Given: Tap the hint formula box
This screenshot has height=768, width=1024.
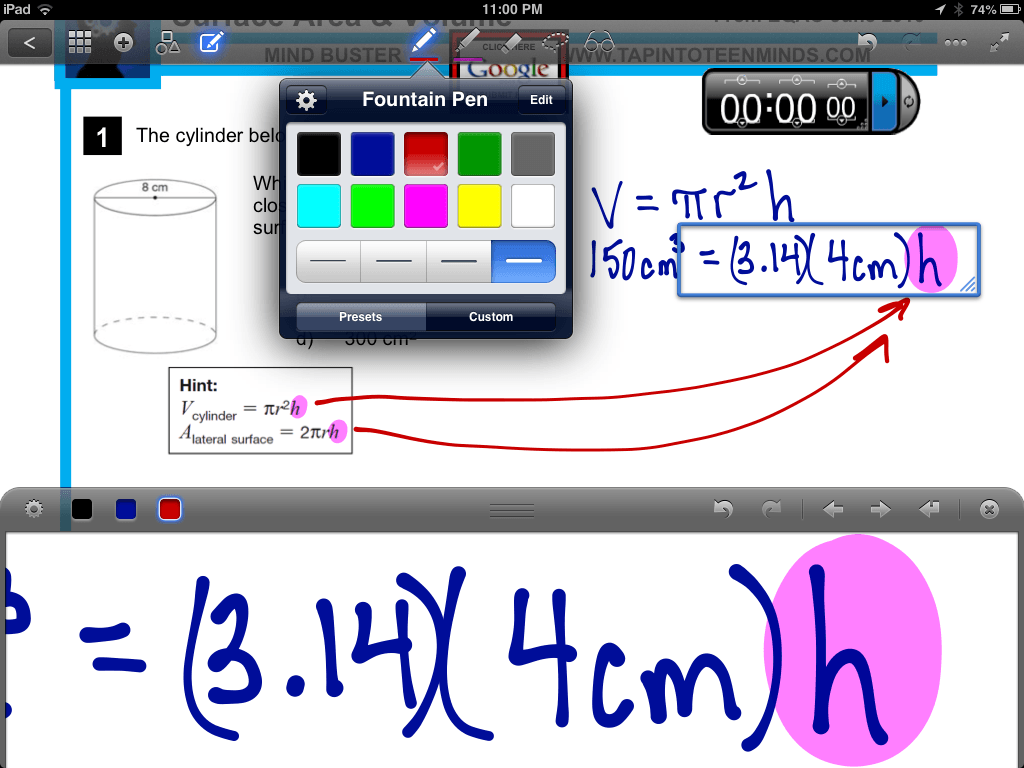Looking at the screenshot, I should pyautogui.click(x=261, y=411).
